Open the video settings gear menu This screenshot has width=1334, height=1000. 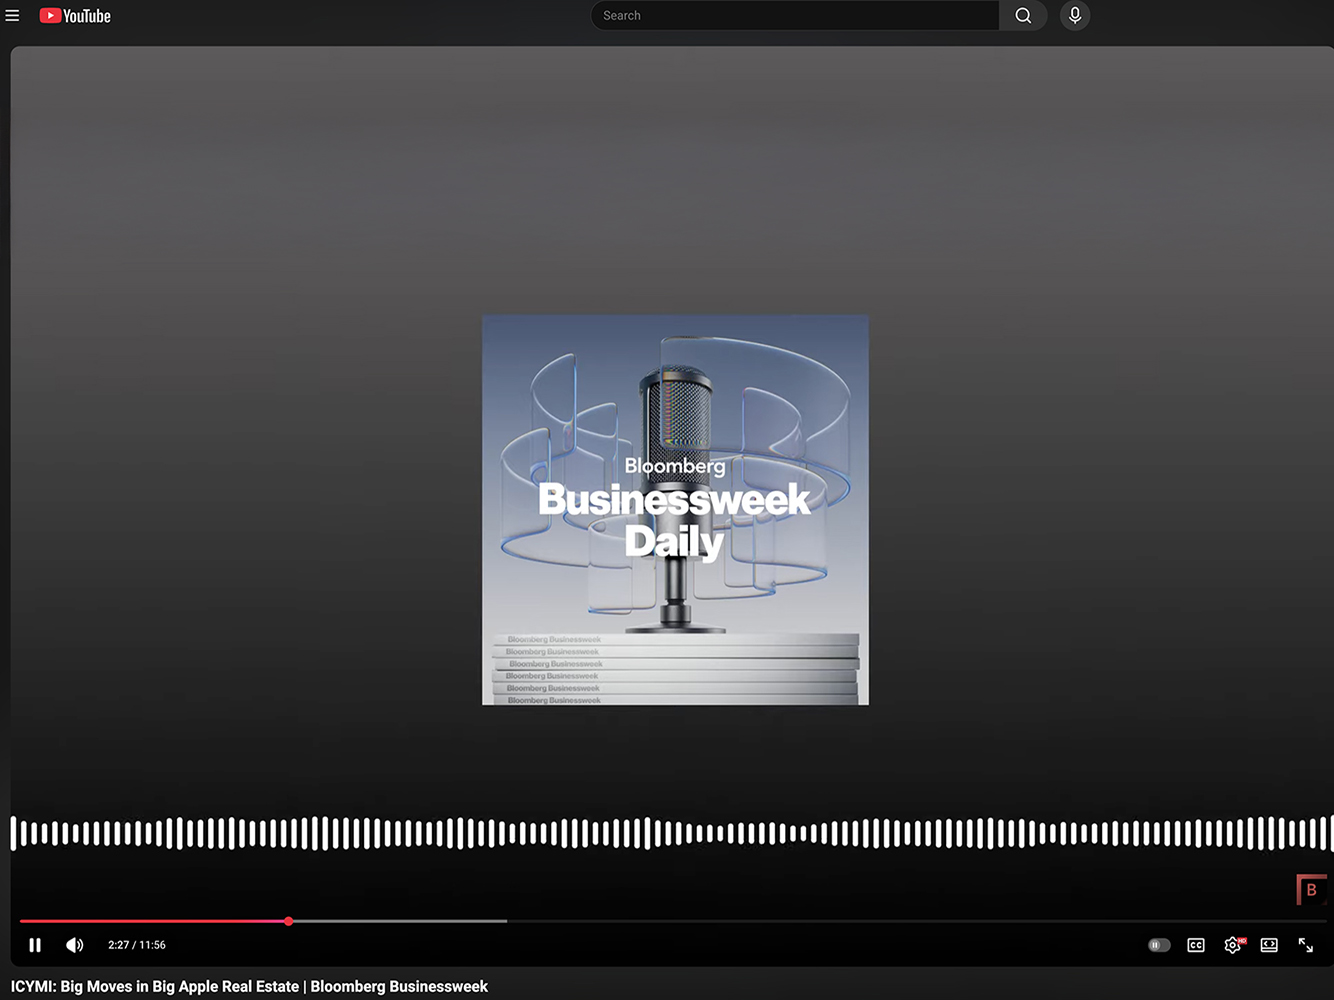(x=1232, y=945)
